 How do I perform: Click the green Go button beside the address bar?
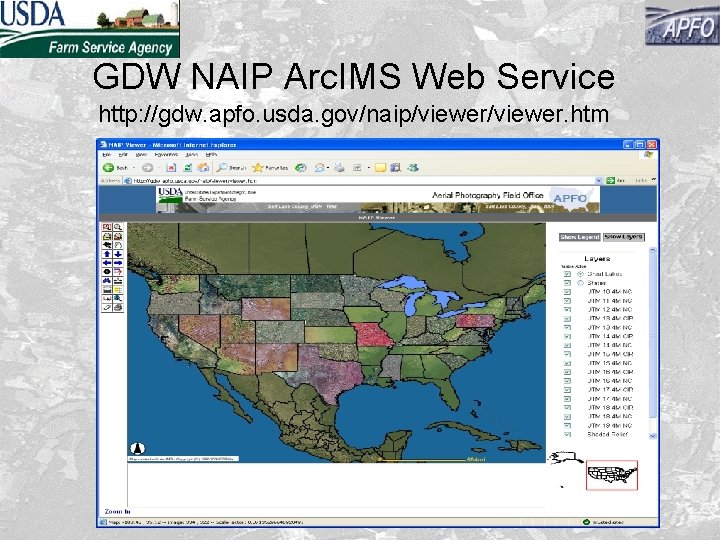pos(615,180)
